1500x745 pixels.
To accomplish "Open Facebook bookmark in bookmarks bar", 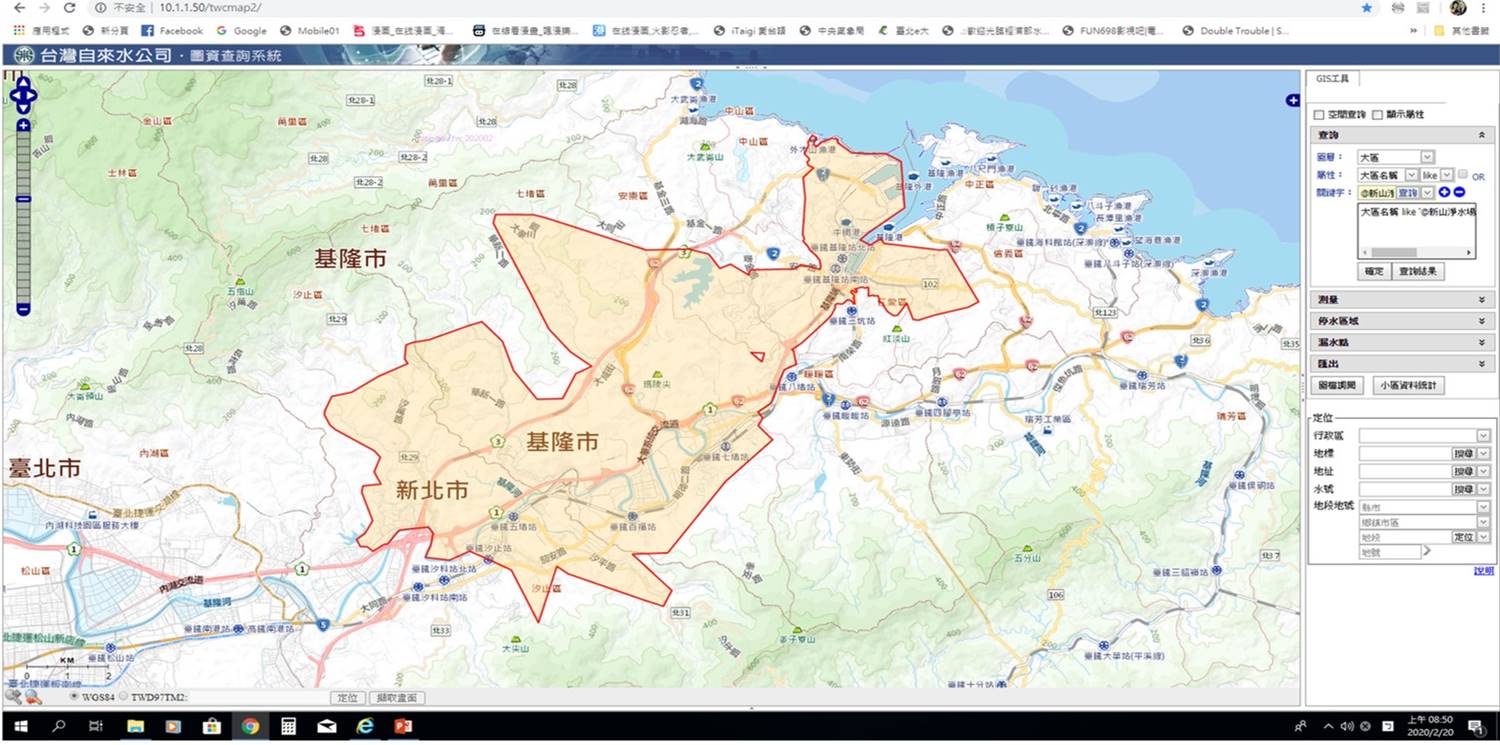I will pos(172,31).
